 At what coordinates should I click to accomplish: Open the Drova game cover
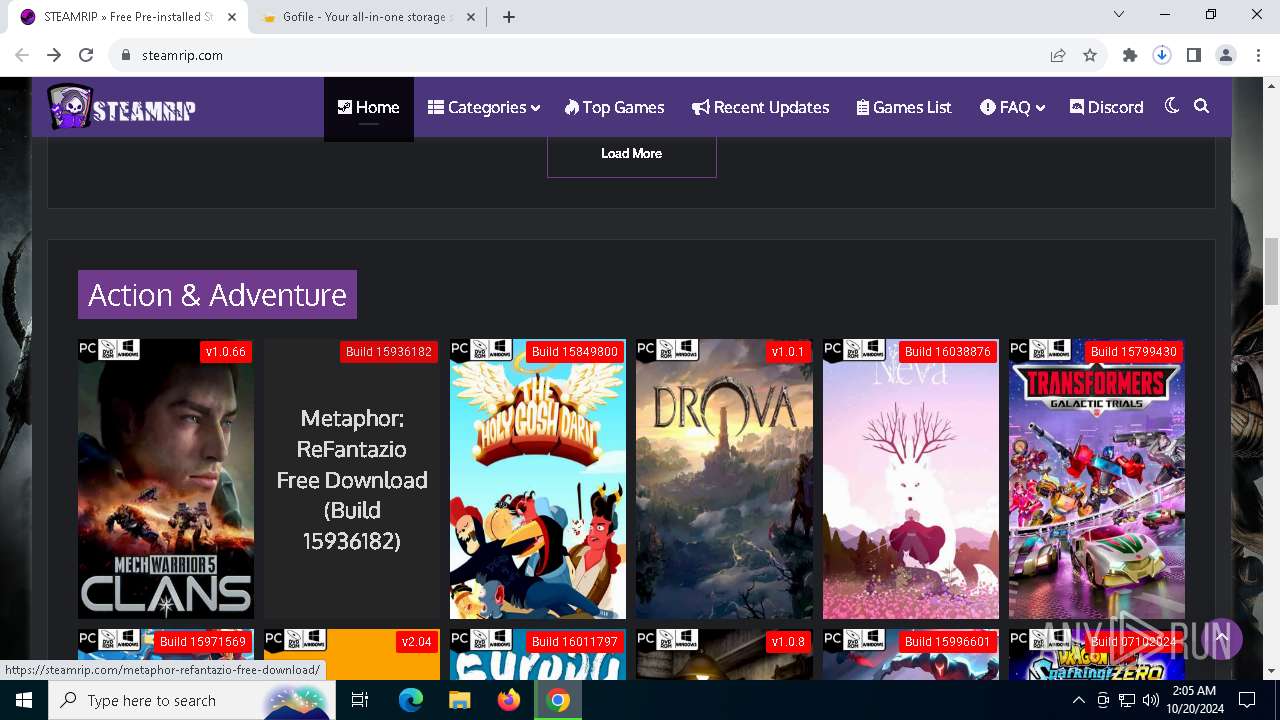[x=724, y=478]
